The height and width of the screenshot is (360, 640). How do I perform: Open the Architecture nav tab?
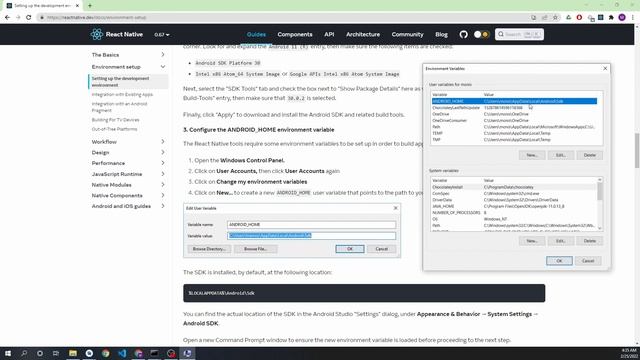pyautogui.click(x=363, y=34)
